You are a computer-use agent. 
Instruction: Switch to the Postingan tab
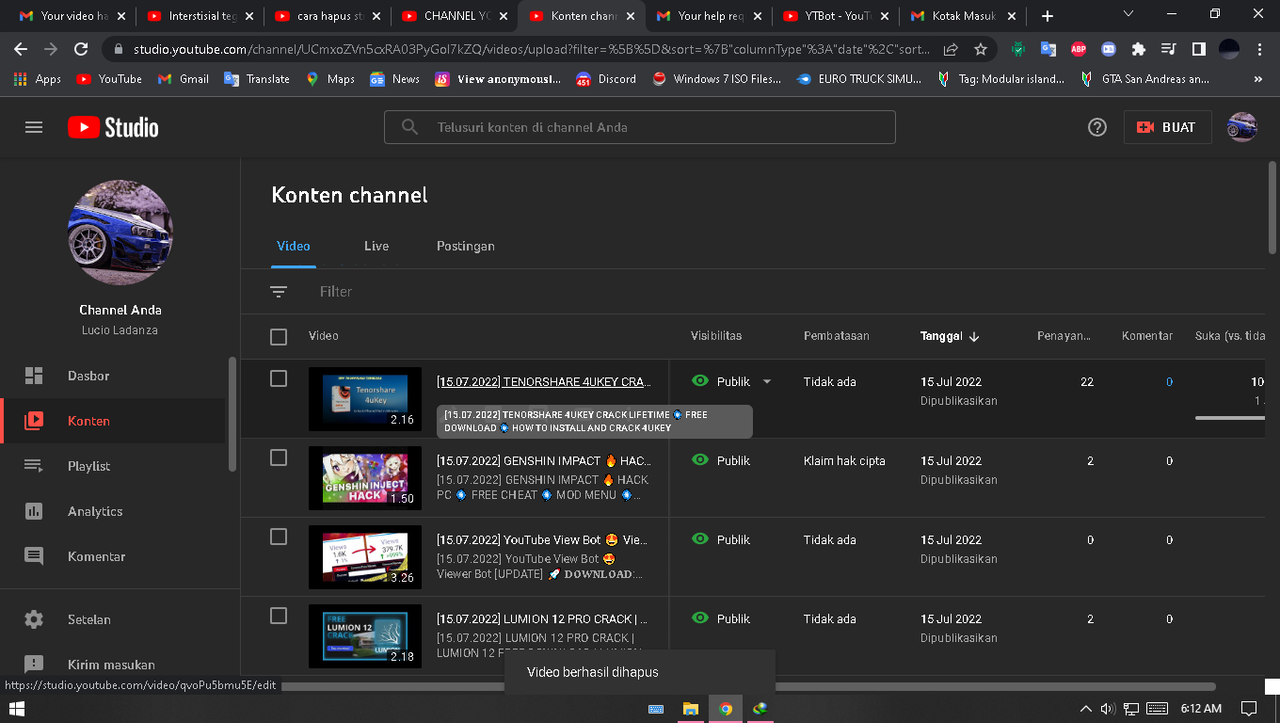click(x=465, y=246)
